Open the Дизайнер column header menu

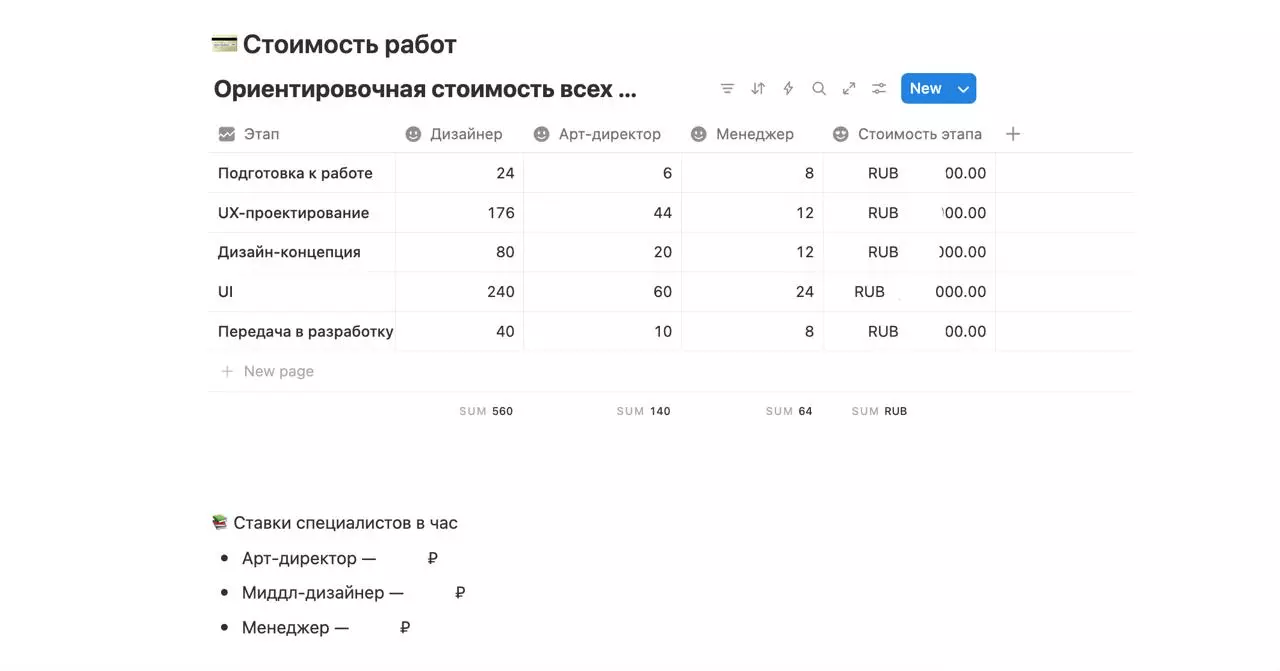click(x=460, y=134)
